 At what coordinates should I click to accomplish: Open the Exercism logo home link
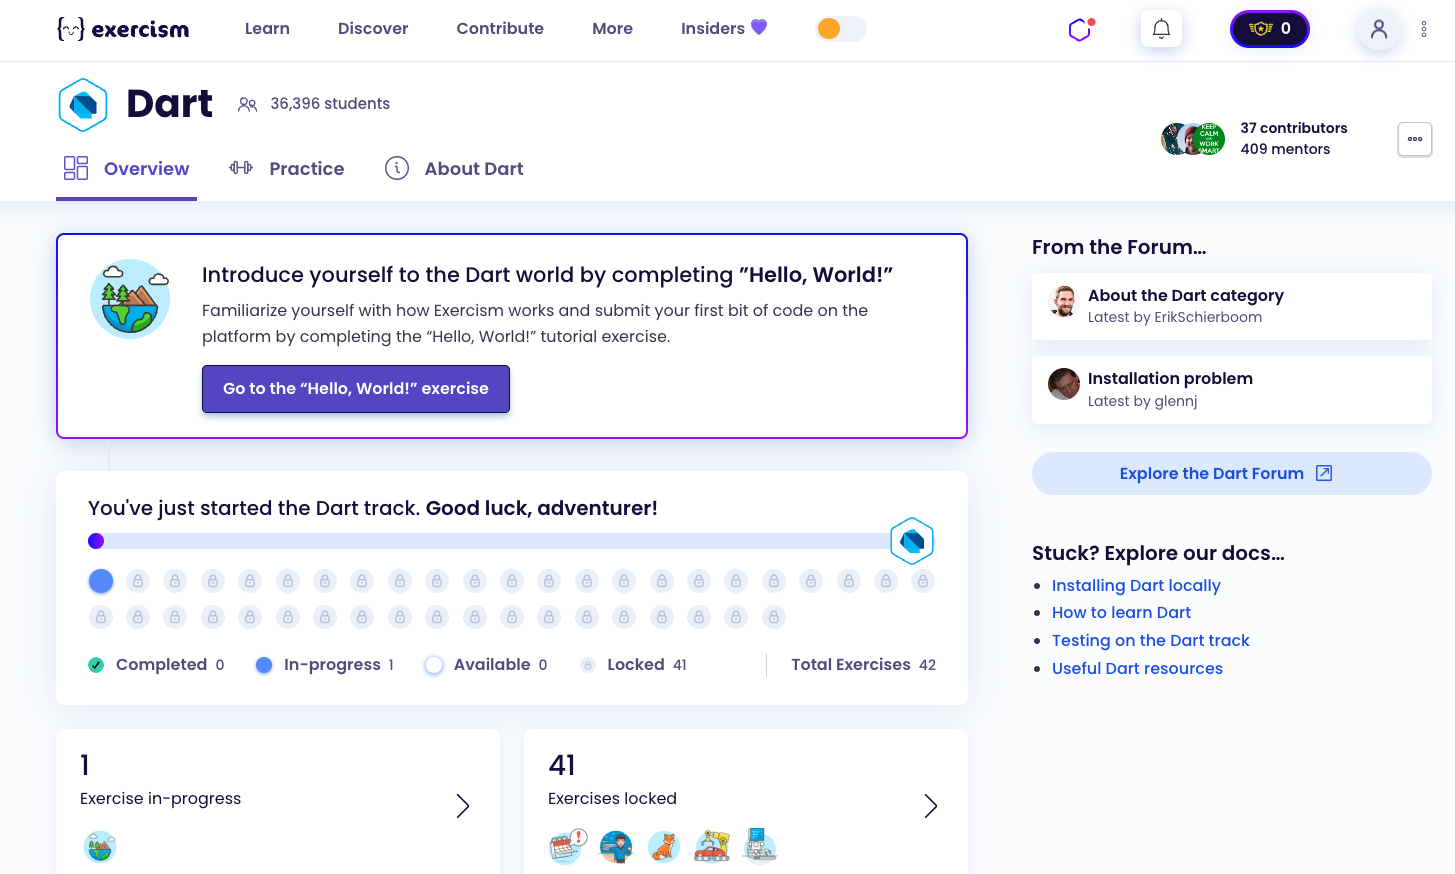(x=123, y=29)
